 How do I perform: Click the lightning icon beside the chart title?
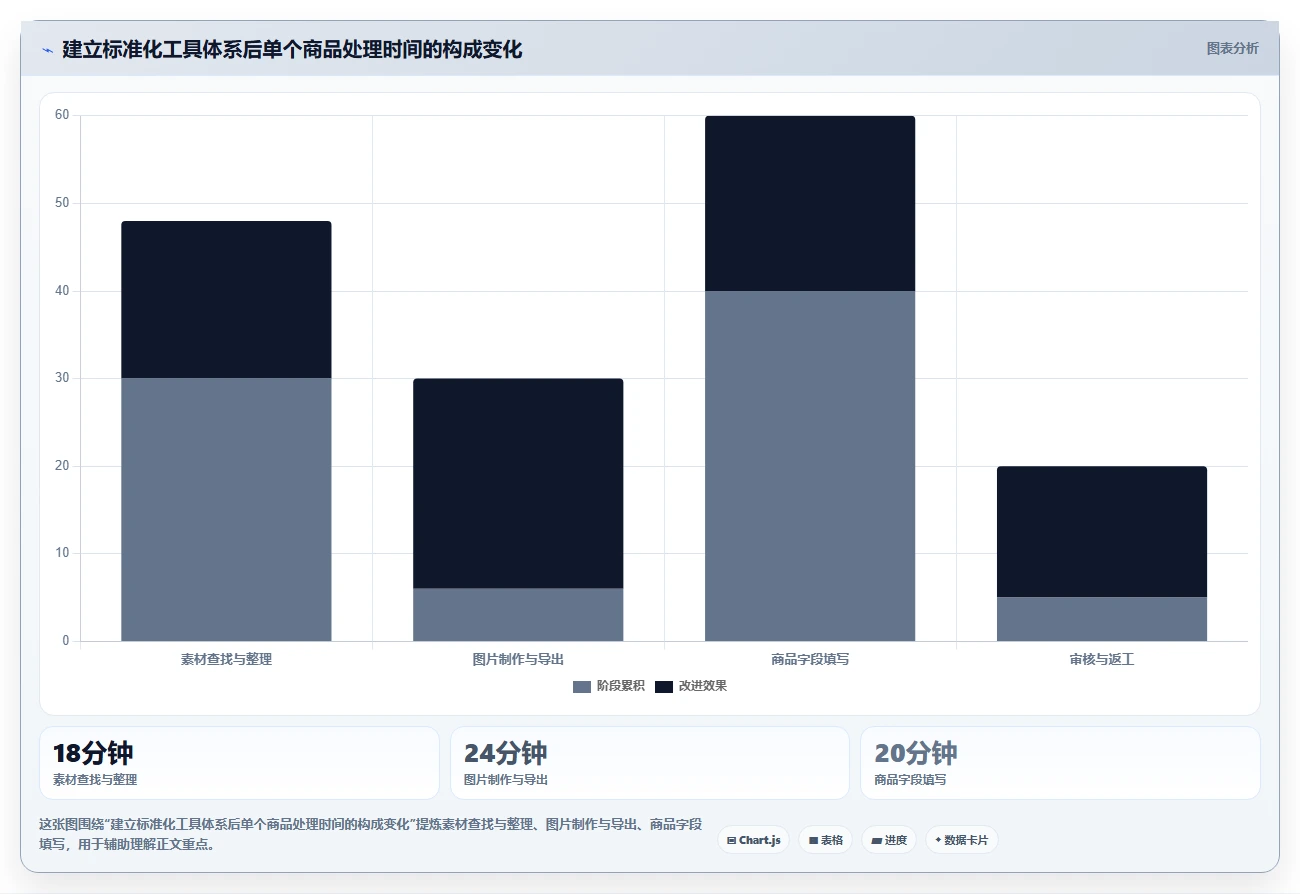[x=47, y=50]
